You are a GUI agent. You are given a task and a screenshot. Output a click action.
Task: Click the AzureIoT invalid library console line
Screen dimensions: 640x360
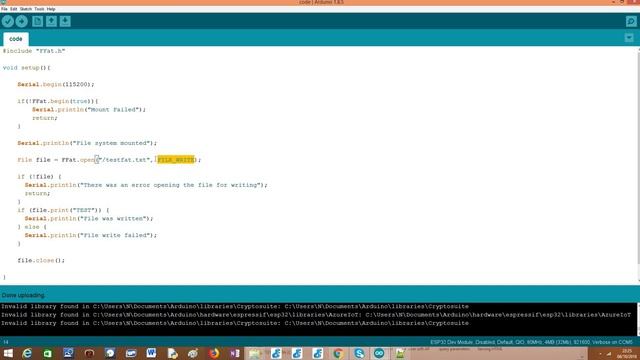tap(316, 315)
